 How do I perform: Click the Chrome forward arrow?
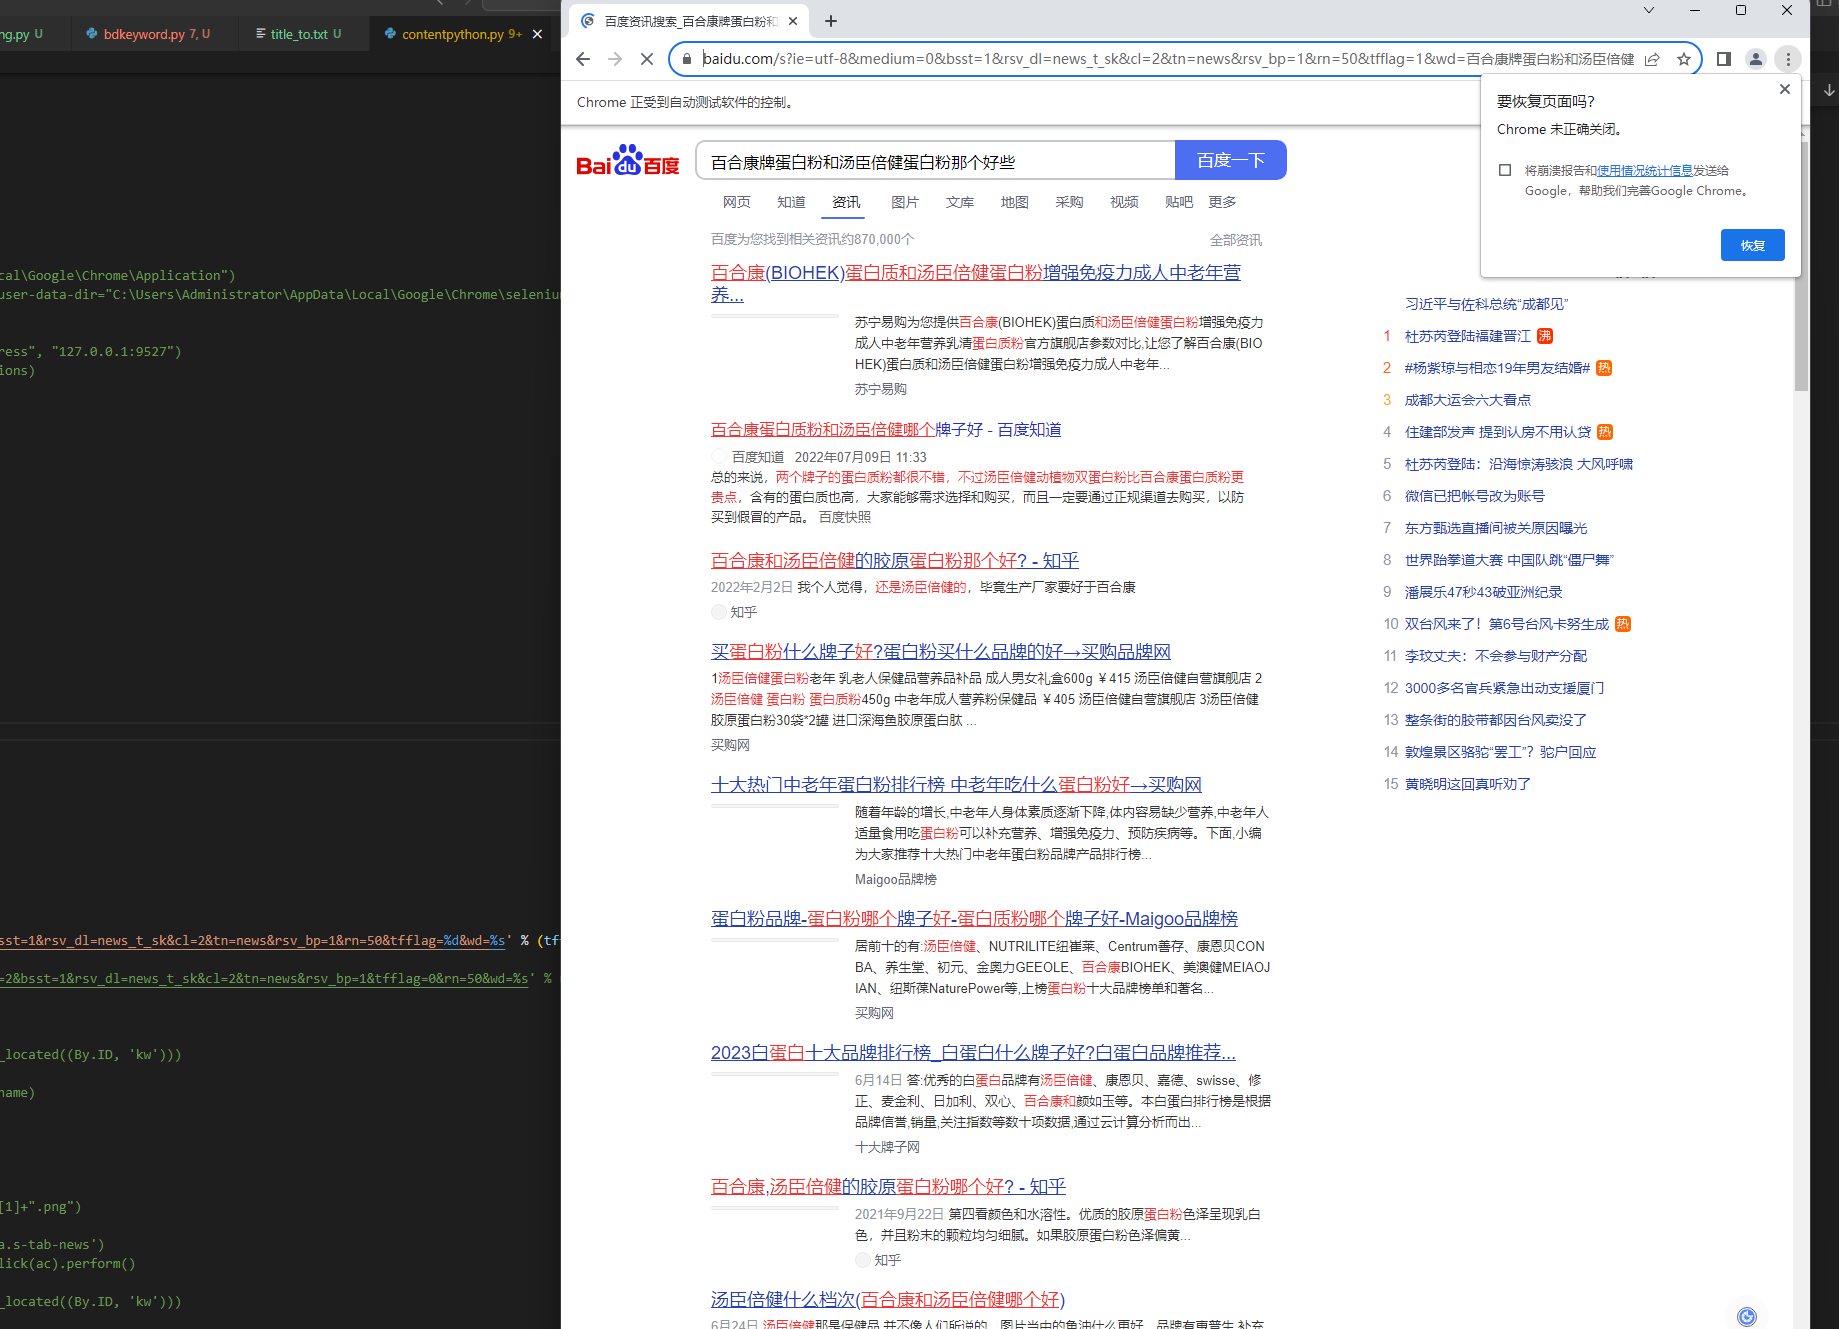click(615, 59)
